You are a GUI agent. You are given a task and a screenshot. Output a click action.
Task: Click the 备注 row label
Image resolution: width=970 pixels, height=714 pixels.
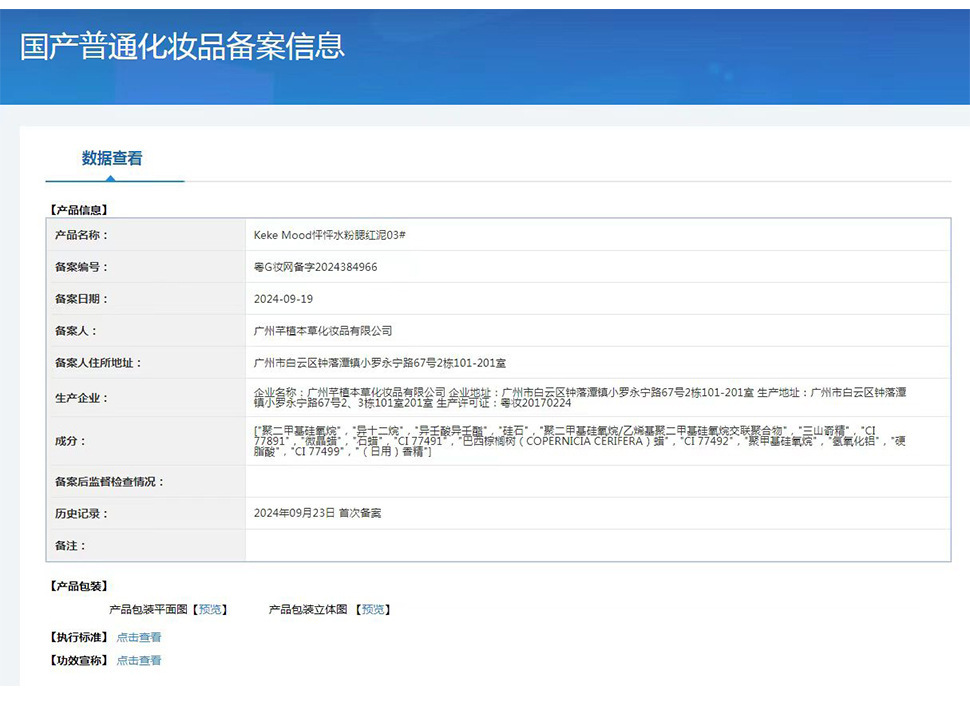coord(70,546)
